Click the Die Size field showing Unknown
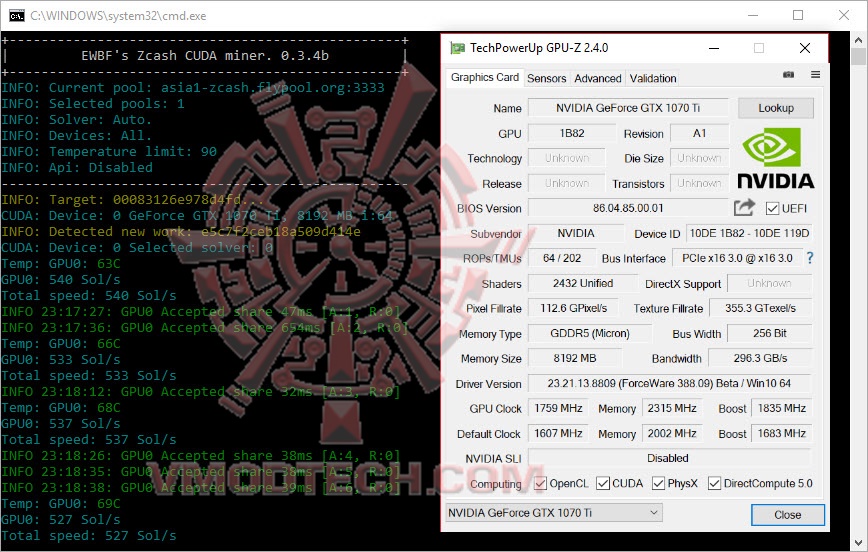This screenshot has width=868, height=552. tap(700, 158)
